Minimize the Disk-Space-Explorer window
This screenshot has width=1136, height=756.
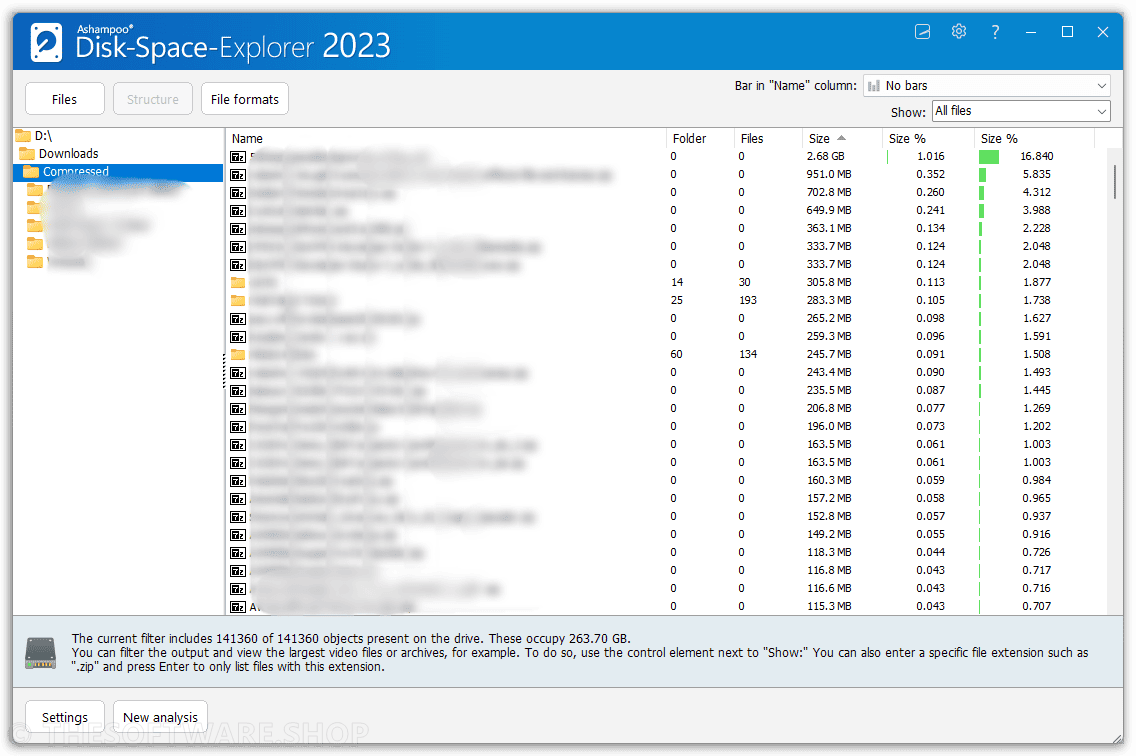tap(1031, 32)
